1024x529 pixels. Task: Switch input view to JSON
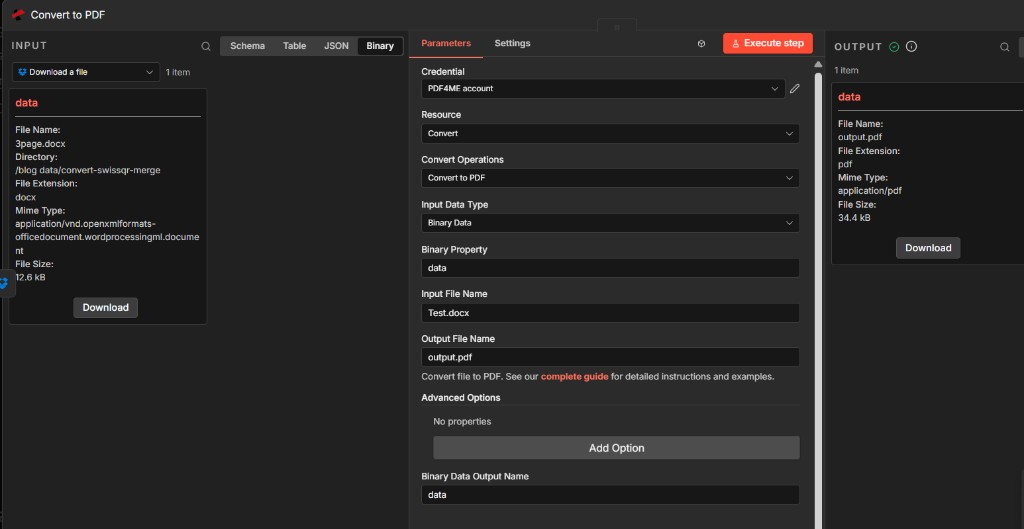[x=336, y=46]
